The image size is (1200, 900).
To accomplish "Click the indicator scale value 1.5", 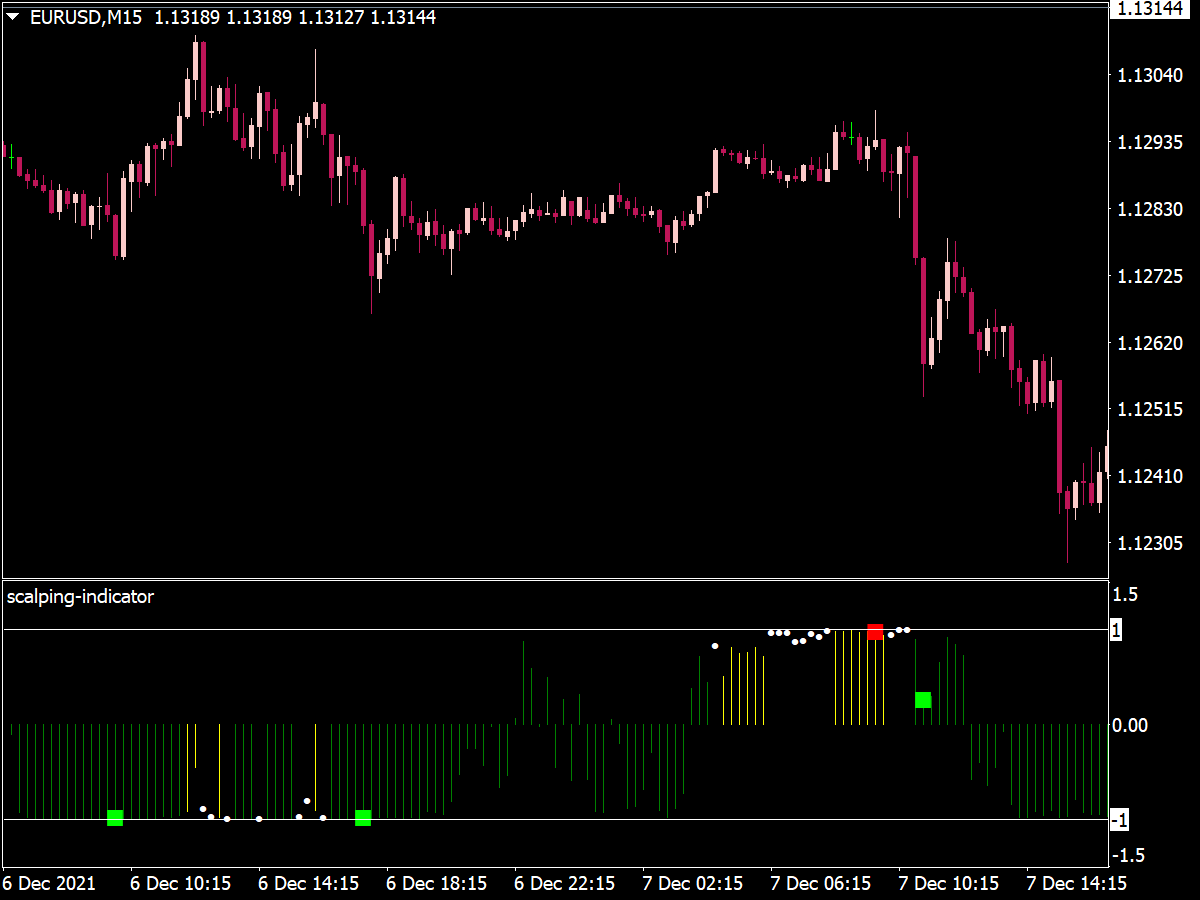I will [x=1125, y=595].
